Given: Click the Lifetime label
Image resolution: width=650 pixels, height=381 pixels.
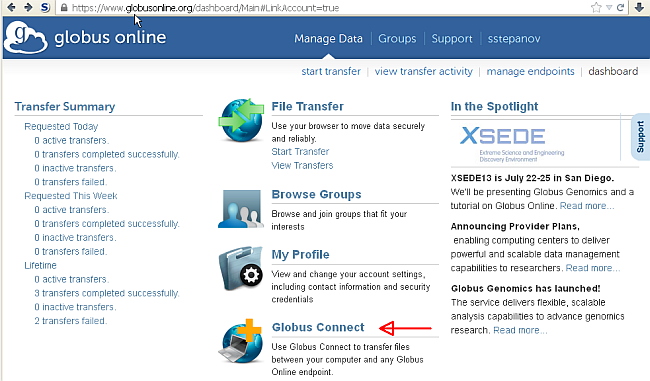Looking at the screenshot, I should pyautogui.click(x=40, y=265).
